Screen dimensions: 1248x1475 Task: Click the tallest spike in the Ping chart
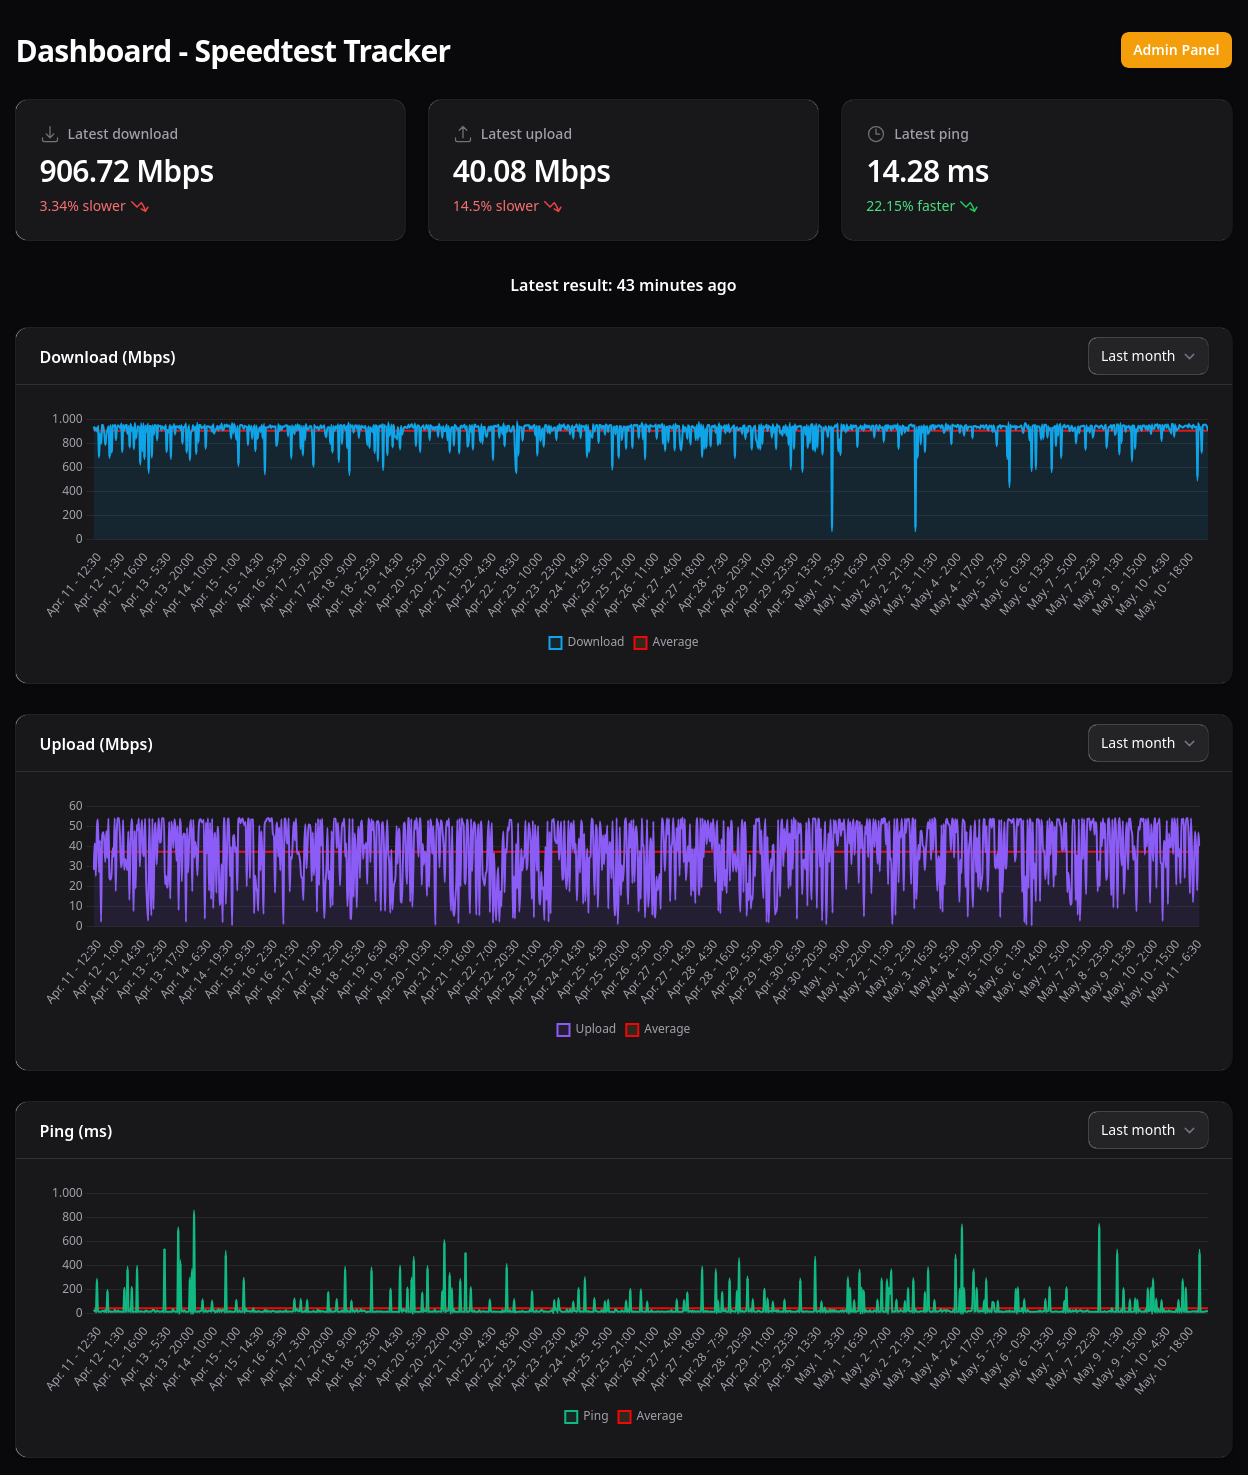[x=195, y=1213]
